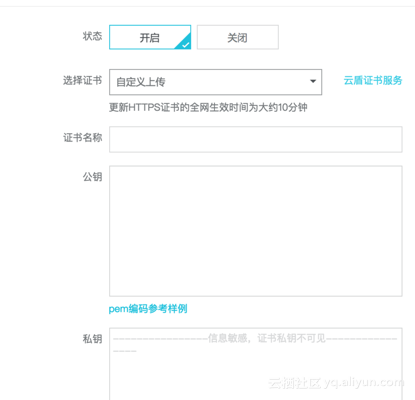The width and height of the screenshot is (415, 400).
Task: Click the 选择证书 field label
Action: (x=83, y=80)
